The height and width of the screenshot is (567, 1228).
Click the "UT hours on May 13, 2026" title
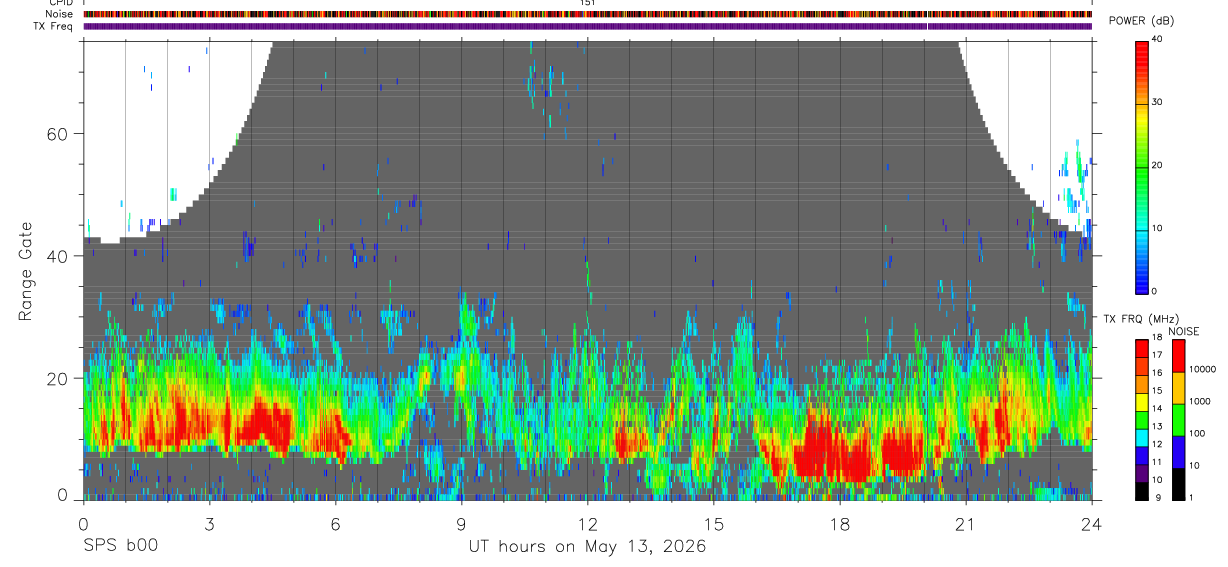(588, 547)
